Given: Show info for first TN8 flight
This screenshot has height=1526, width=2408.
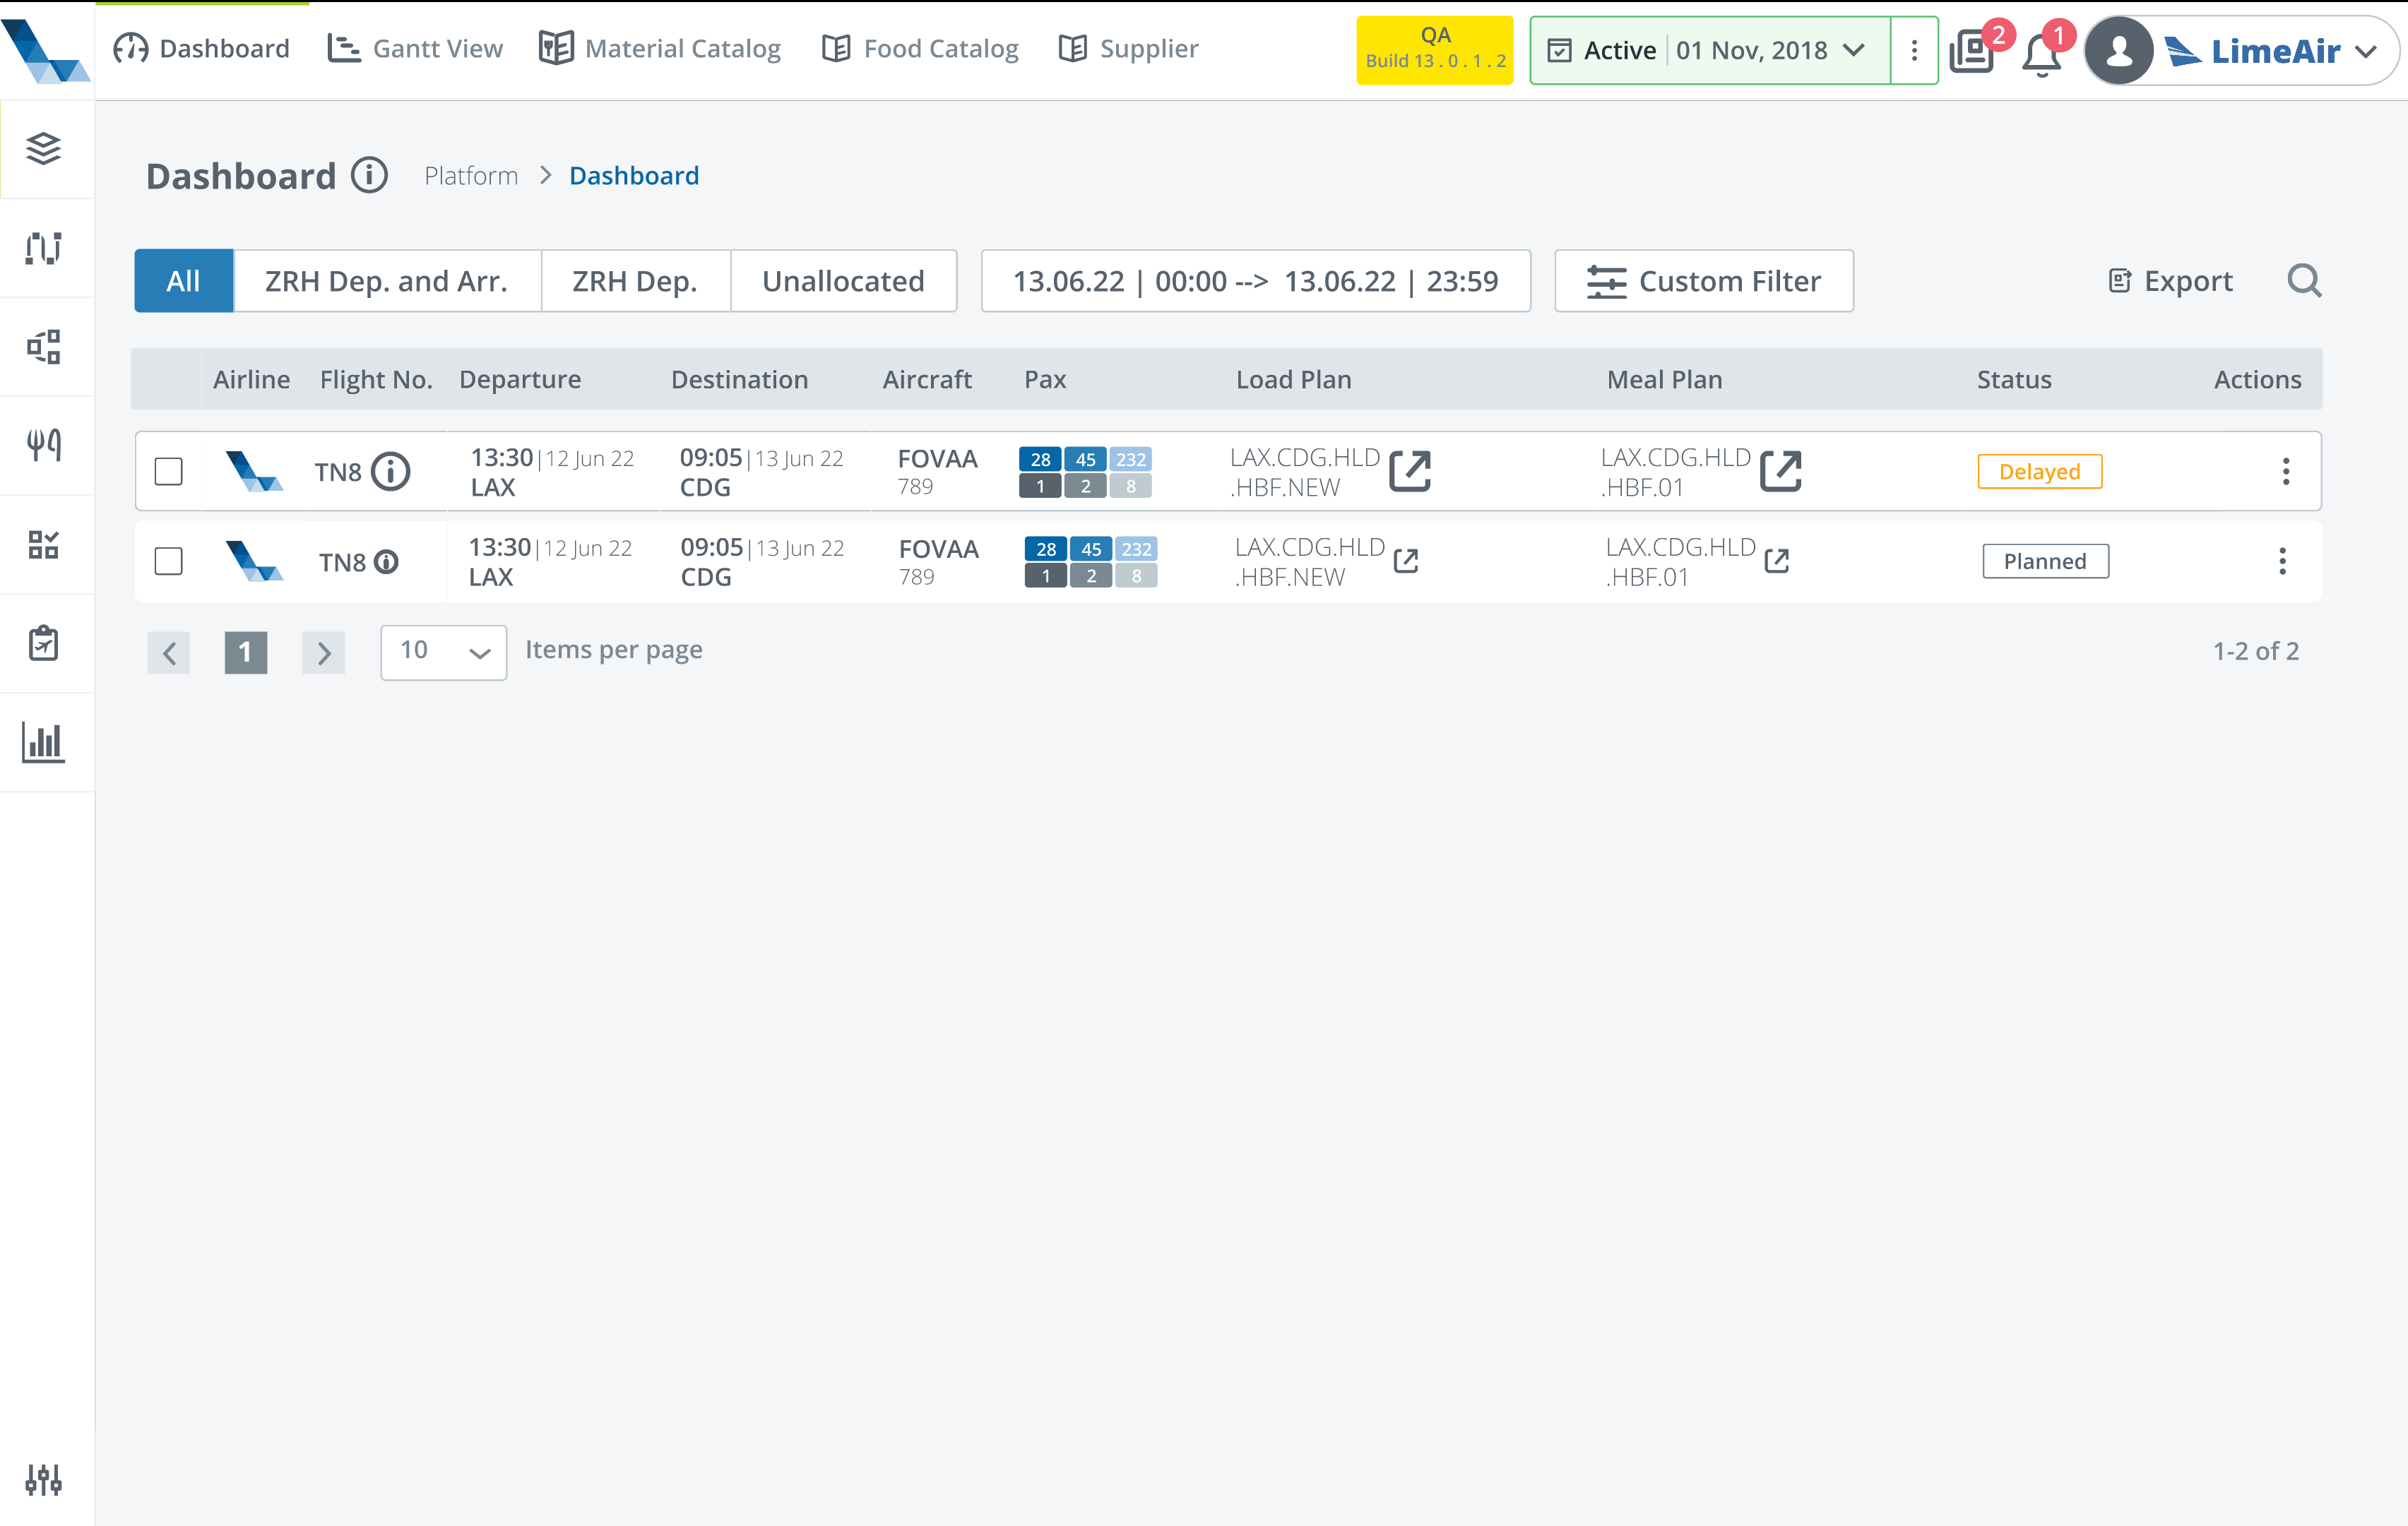Looking at the screenshot, I should (x=391, y=471).
